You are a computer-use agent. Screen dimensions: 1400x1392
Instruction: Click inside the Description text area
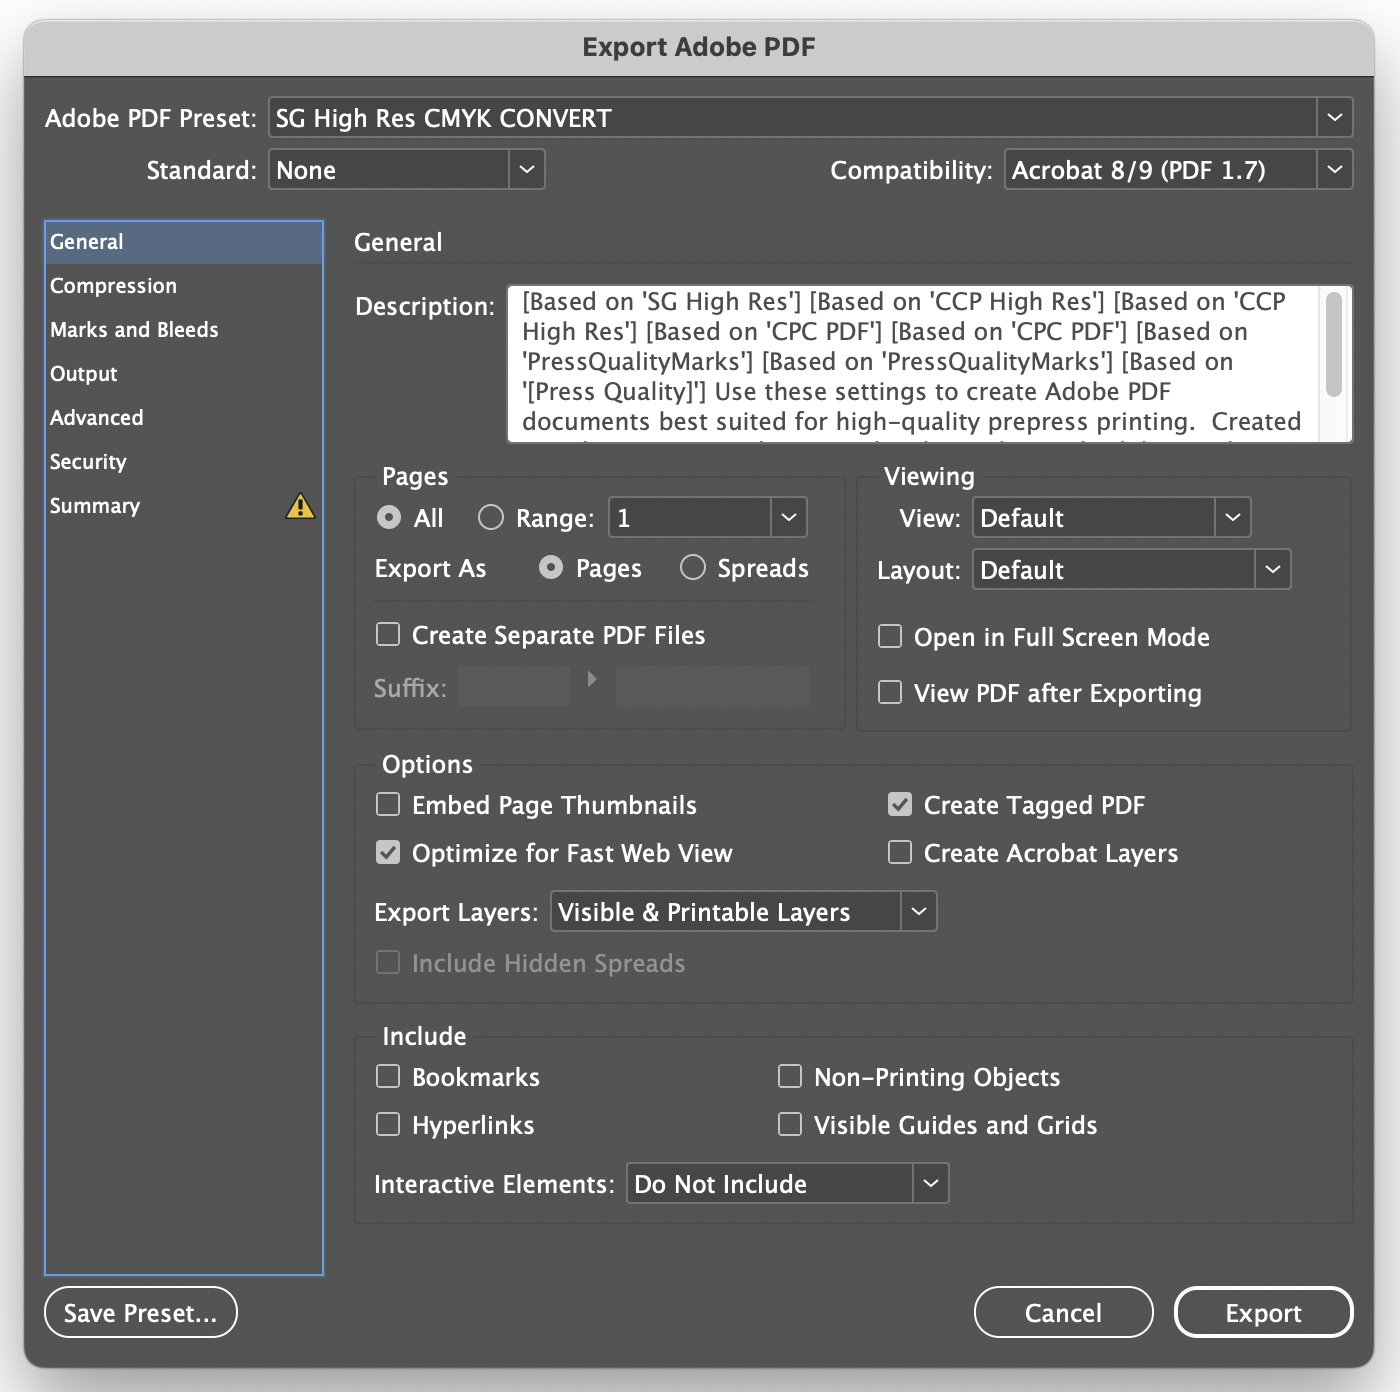tap(912, 364)
